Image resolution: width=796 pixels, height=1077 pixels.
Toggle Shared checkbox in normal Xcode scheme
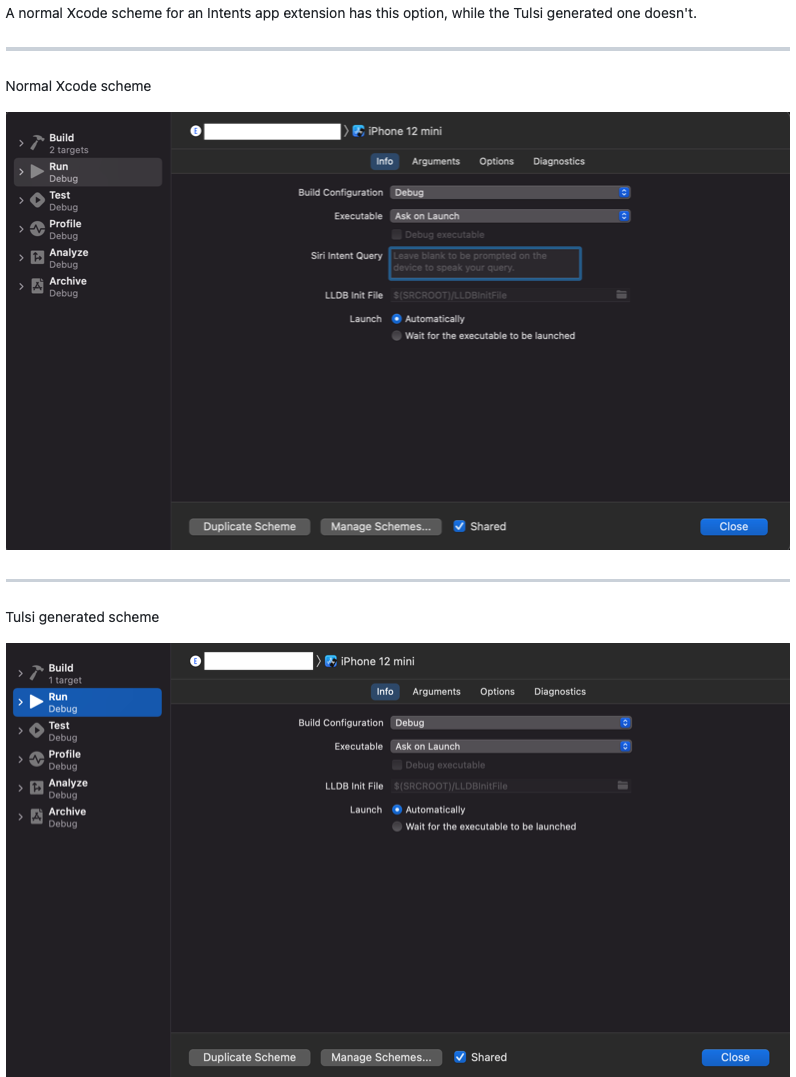point(459,526)
